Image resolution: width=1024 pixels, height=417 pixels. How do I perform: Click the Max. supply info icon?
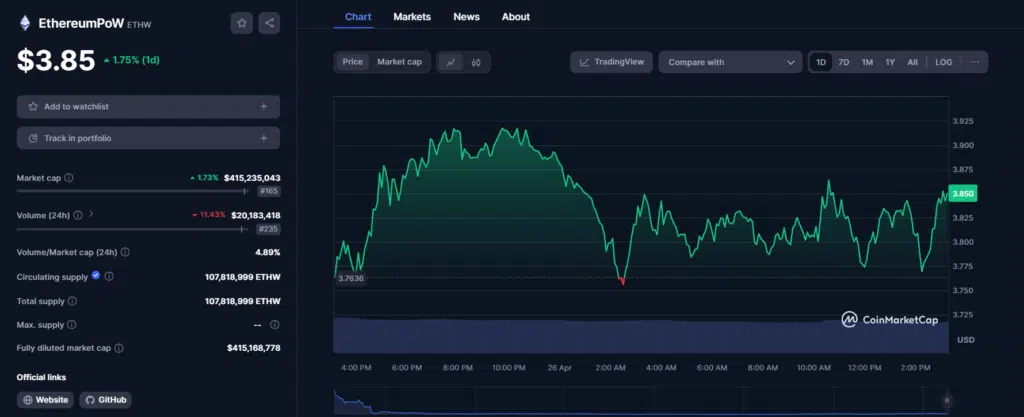tap(72, 325)
